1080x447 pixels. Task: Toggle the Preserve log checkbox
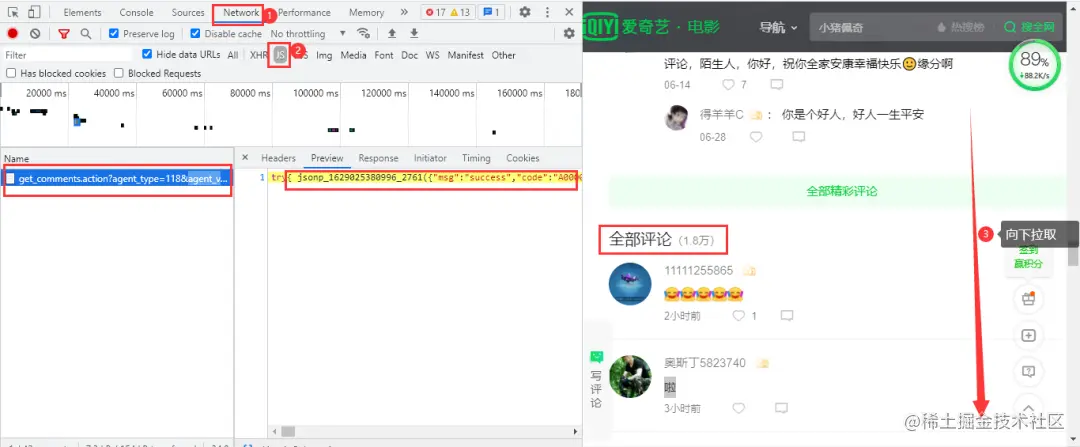[x=114, y=34]
